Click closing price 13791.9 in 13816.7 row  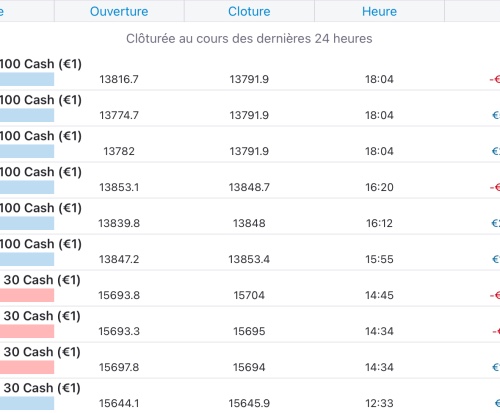[249, 79]
